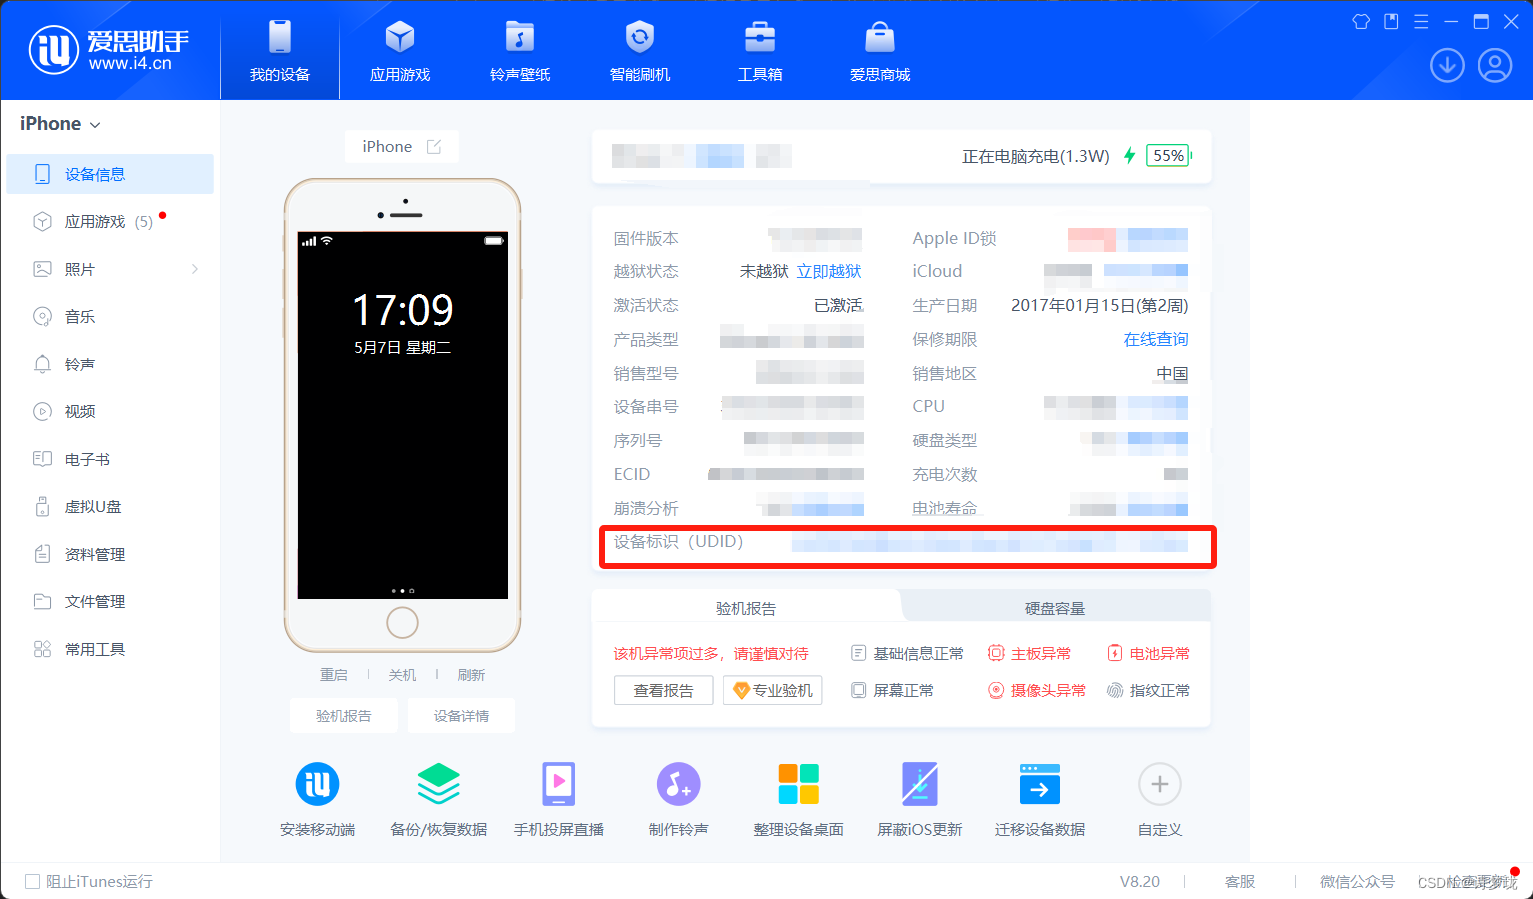
Task: Open 整理设备桌面 shortcut
Action: (x=799, y=800)
